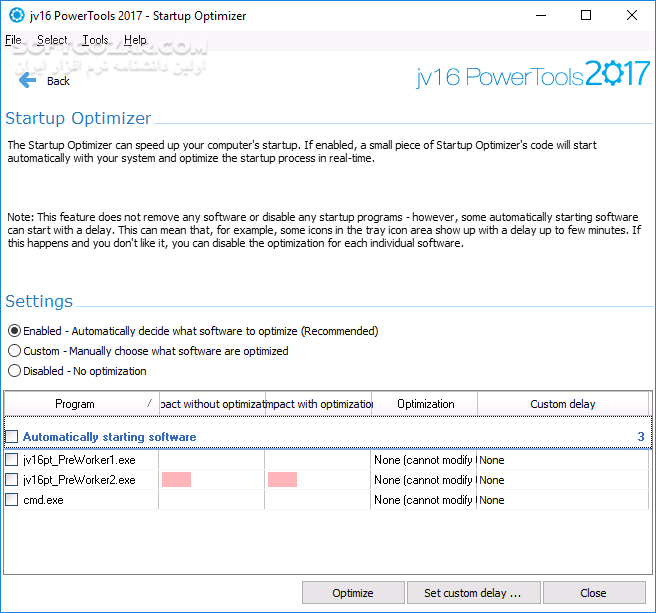656x613 pixels.
Task: Click the Custom delay column header
Action: 562,404
